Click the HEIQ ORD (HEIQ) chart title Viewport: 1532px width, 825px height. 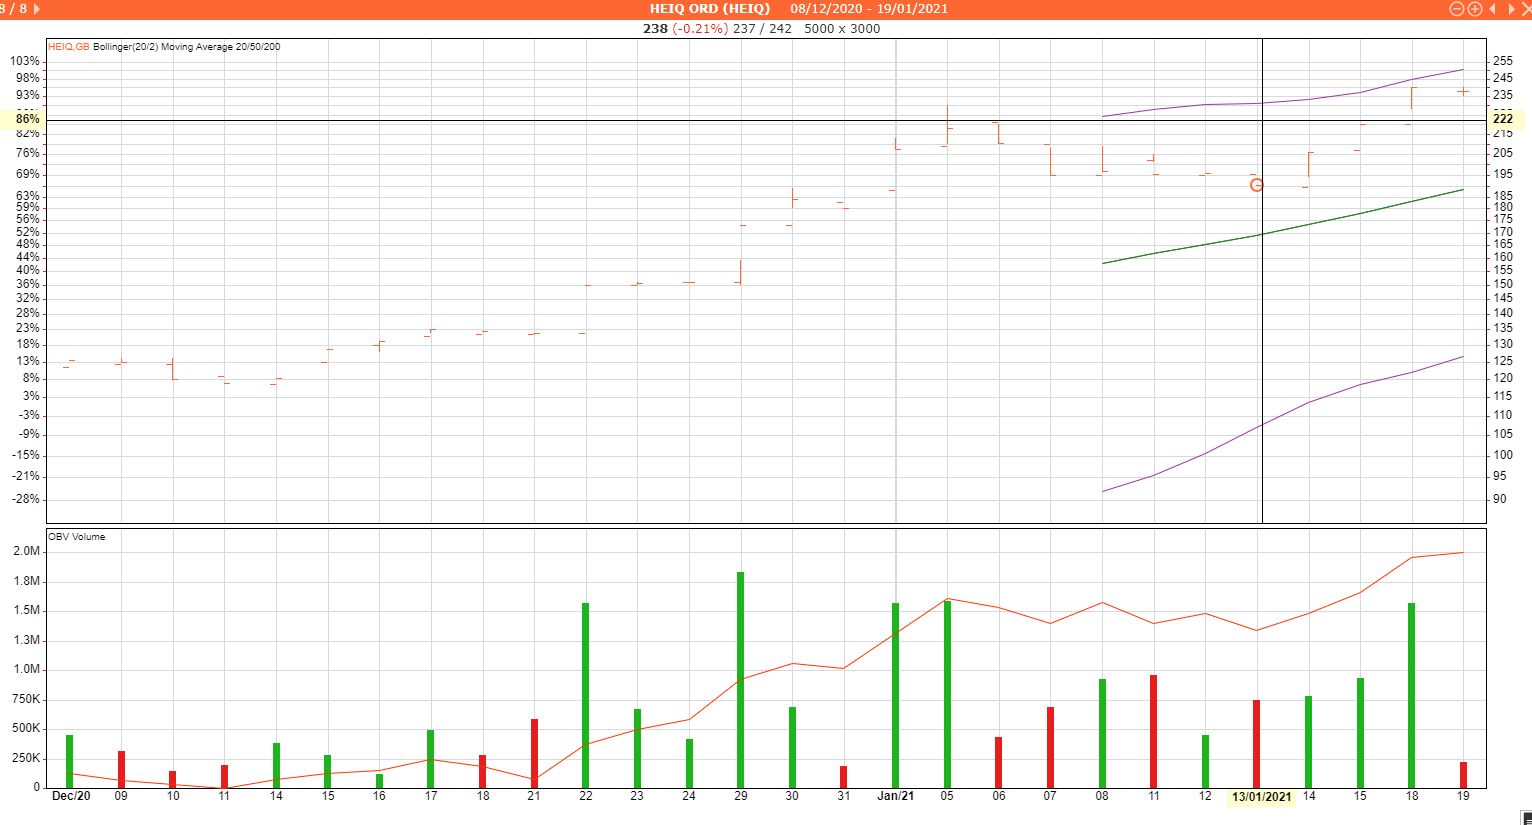point(709,9)
